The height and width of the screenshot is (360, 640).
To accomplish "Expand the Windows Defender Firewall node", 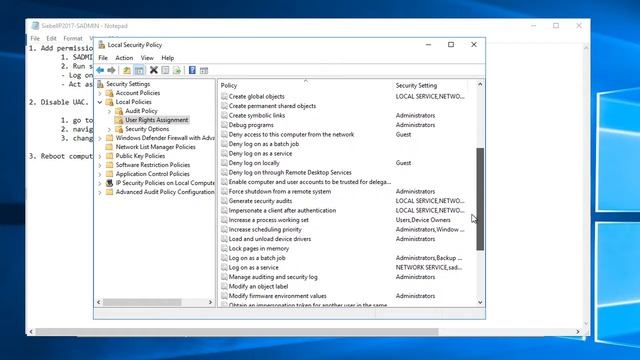I will click(100, 138).
